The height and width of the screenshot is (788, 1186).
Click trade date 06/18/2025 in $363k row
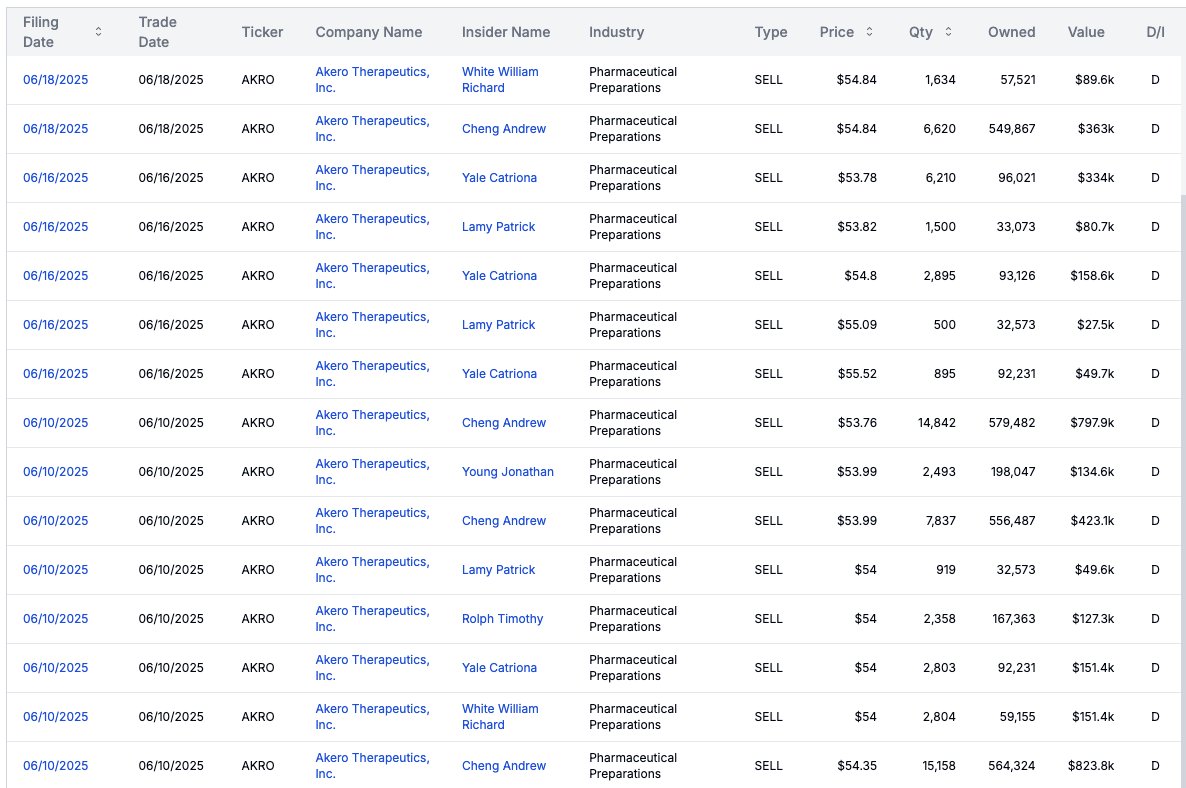[x=171, y=129]
